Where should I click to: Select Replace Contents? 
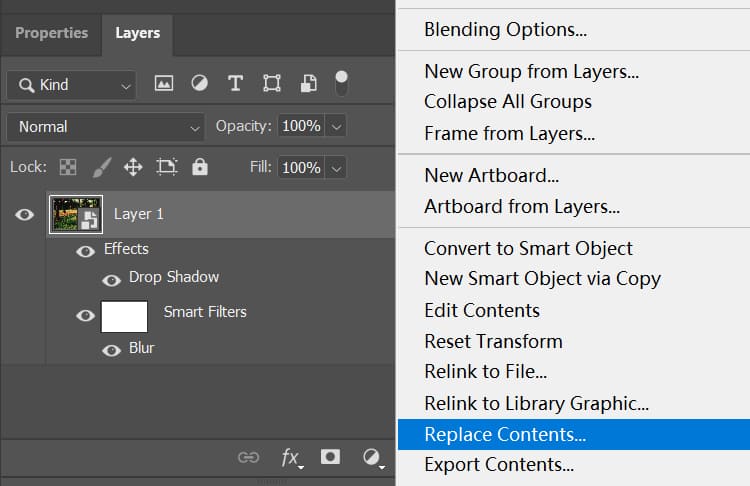574,435
